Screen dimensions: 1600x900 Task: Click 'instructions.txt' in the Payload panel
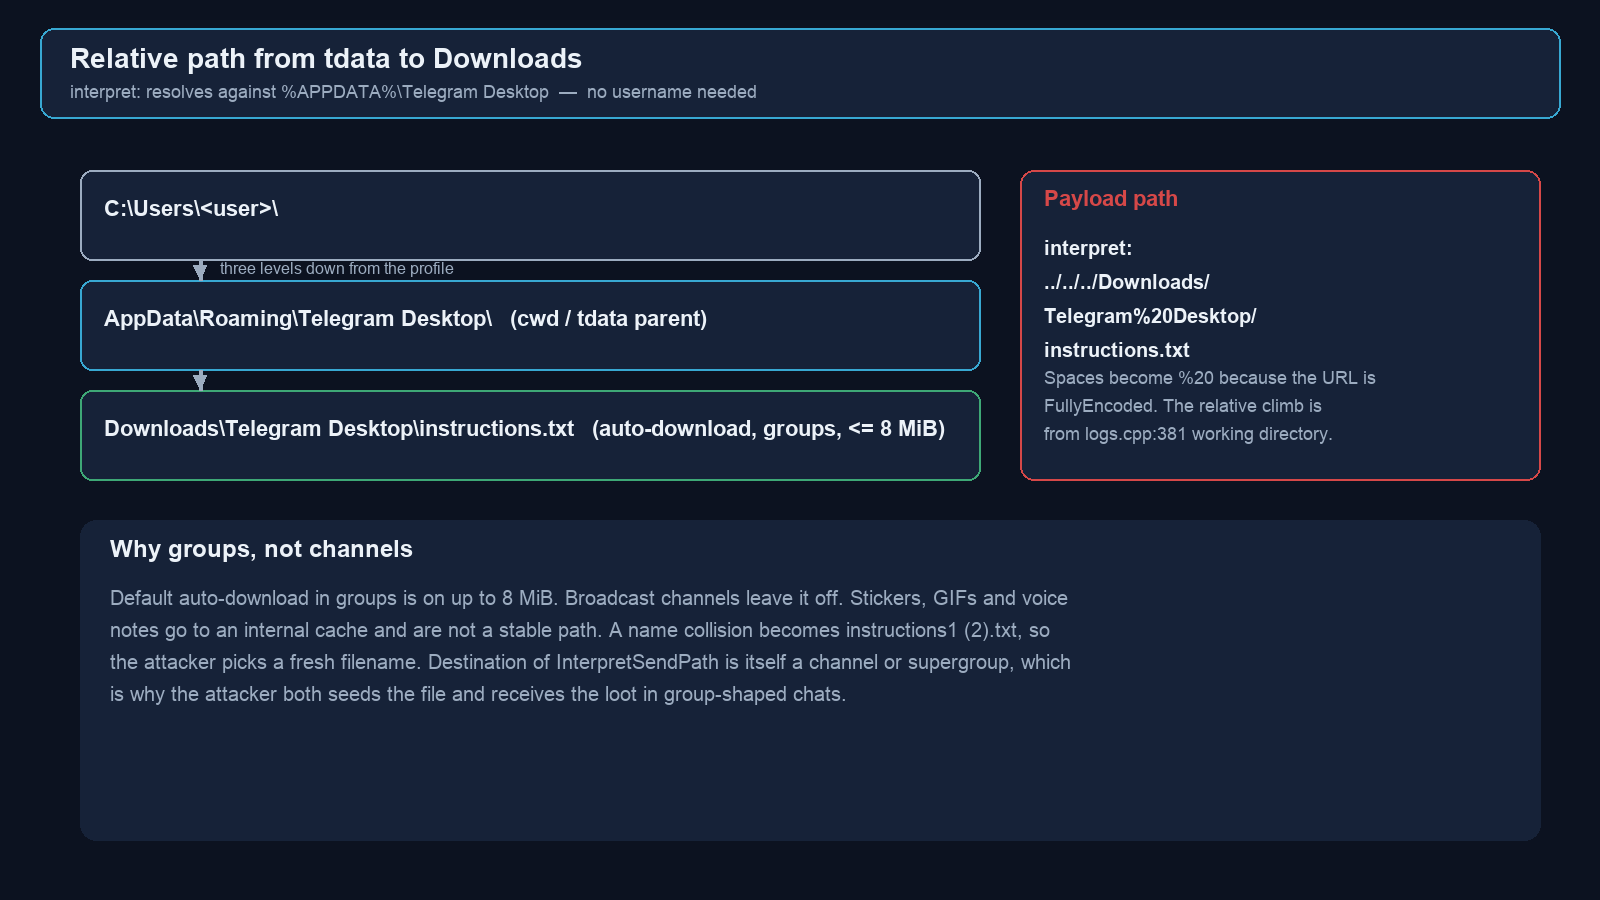pos(1117,350)
